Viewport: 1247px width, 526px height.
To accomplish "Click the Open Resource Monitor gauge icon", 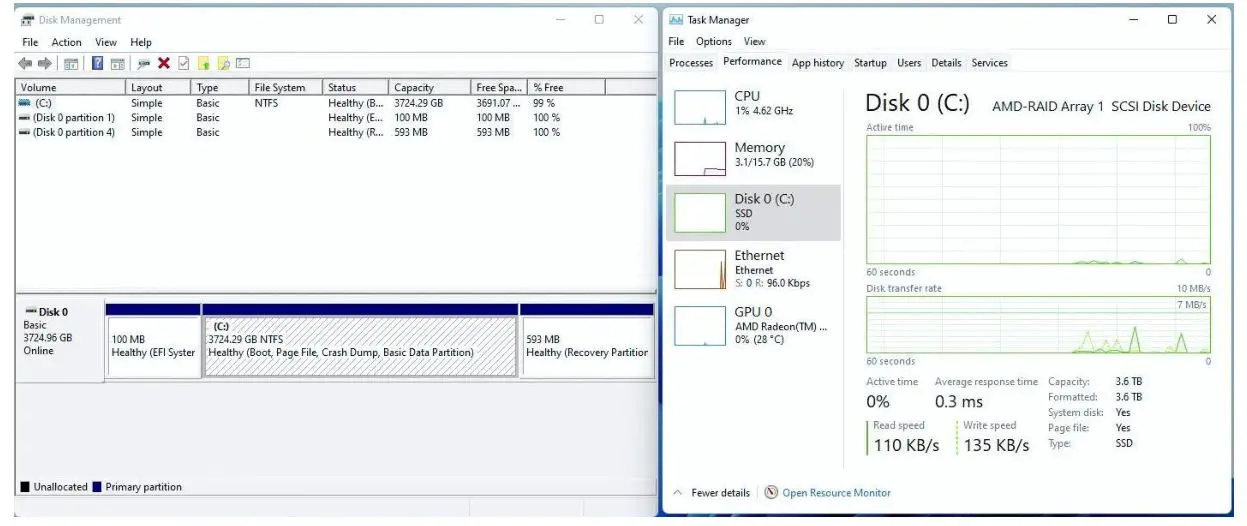I will [x=771, y=492].
